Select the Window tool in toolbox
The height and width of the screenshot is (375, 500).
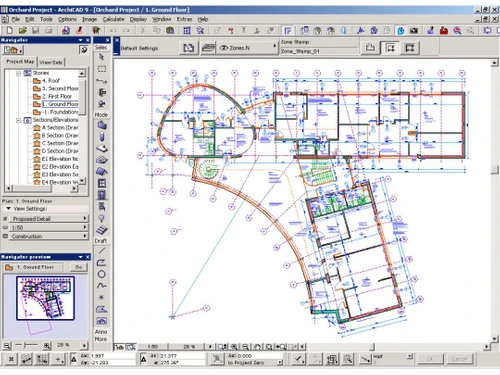(x=101, y=183)
